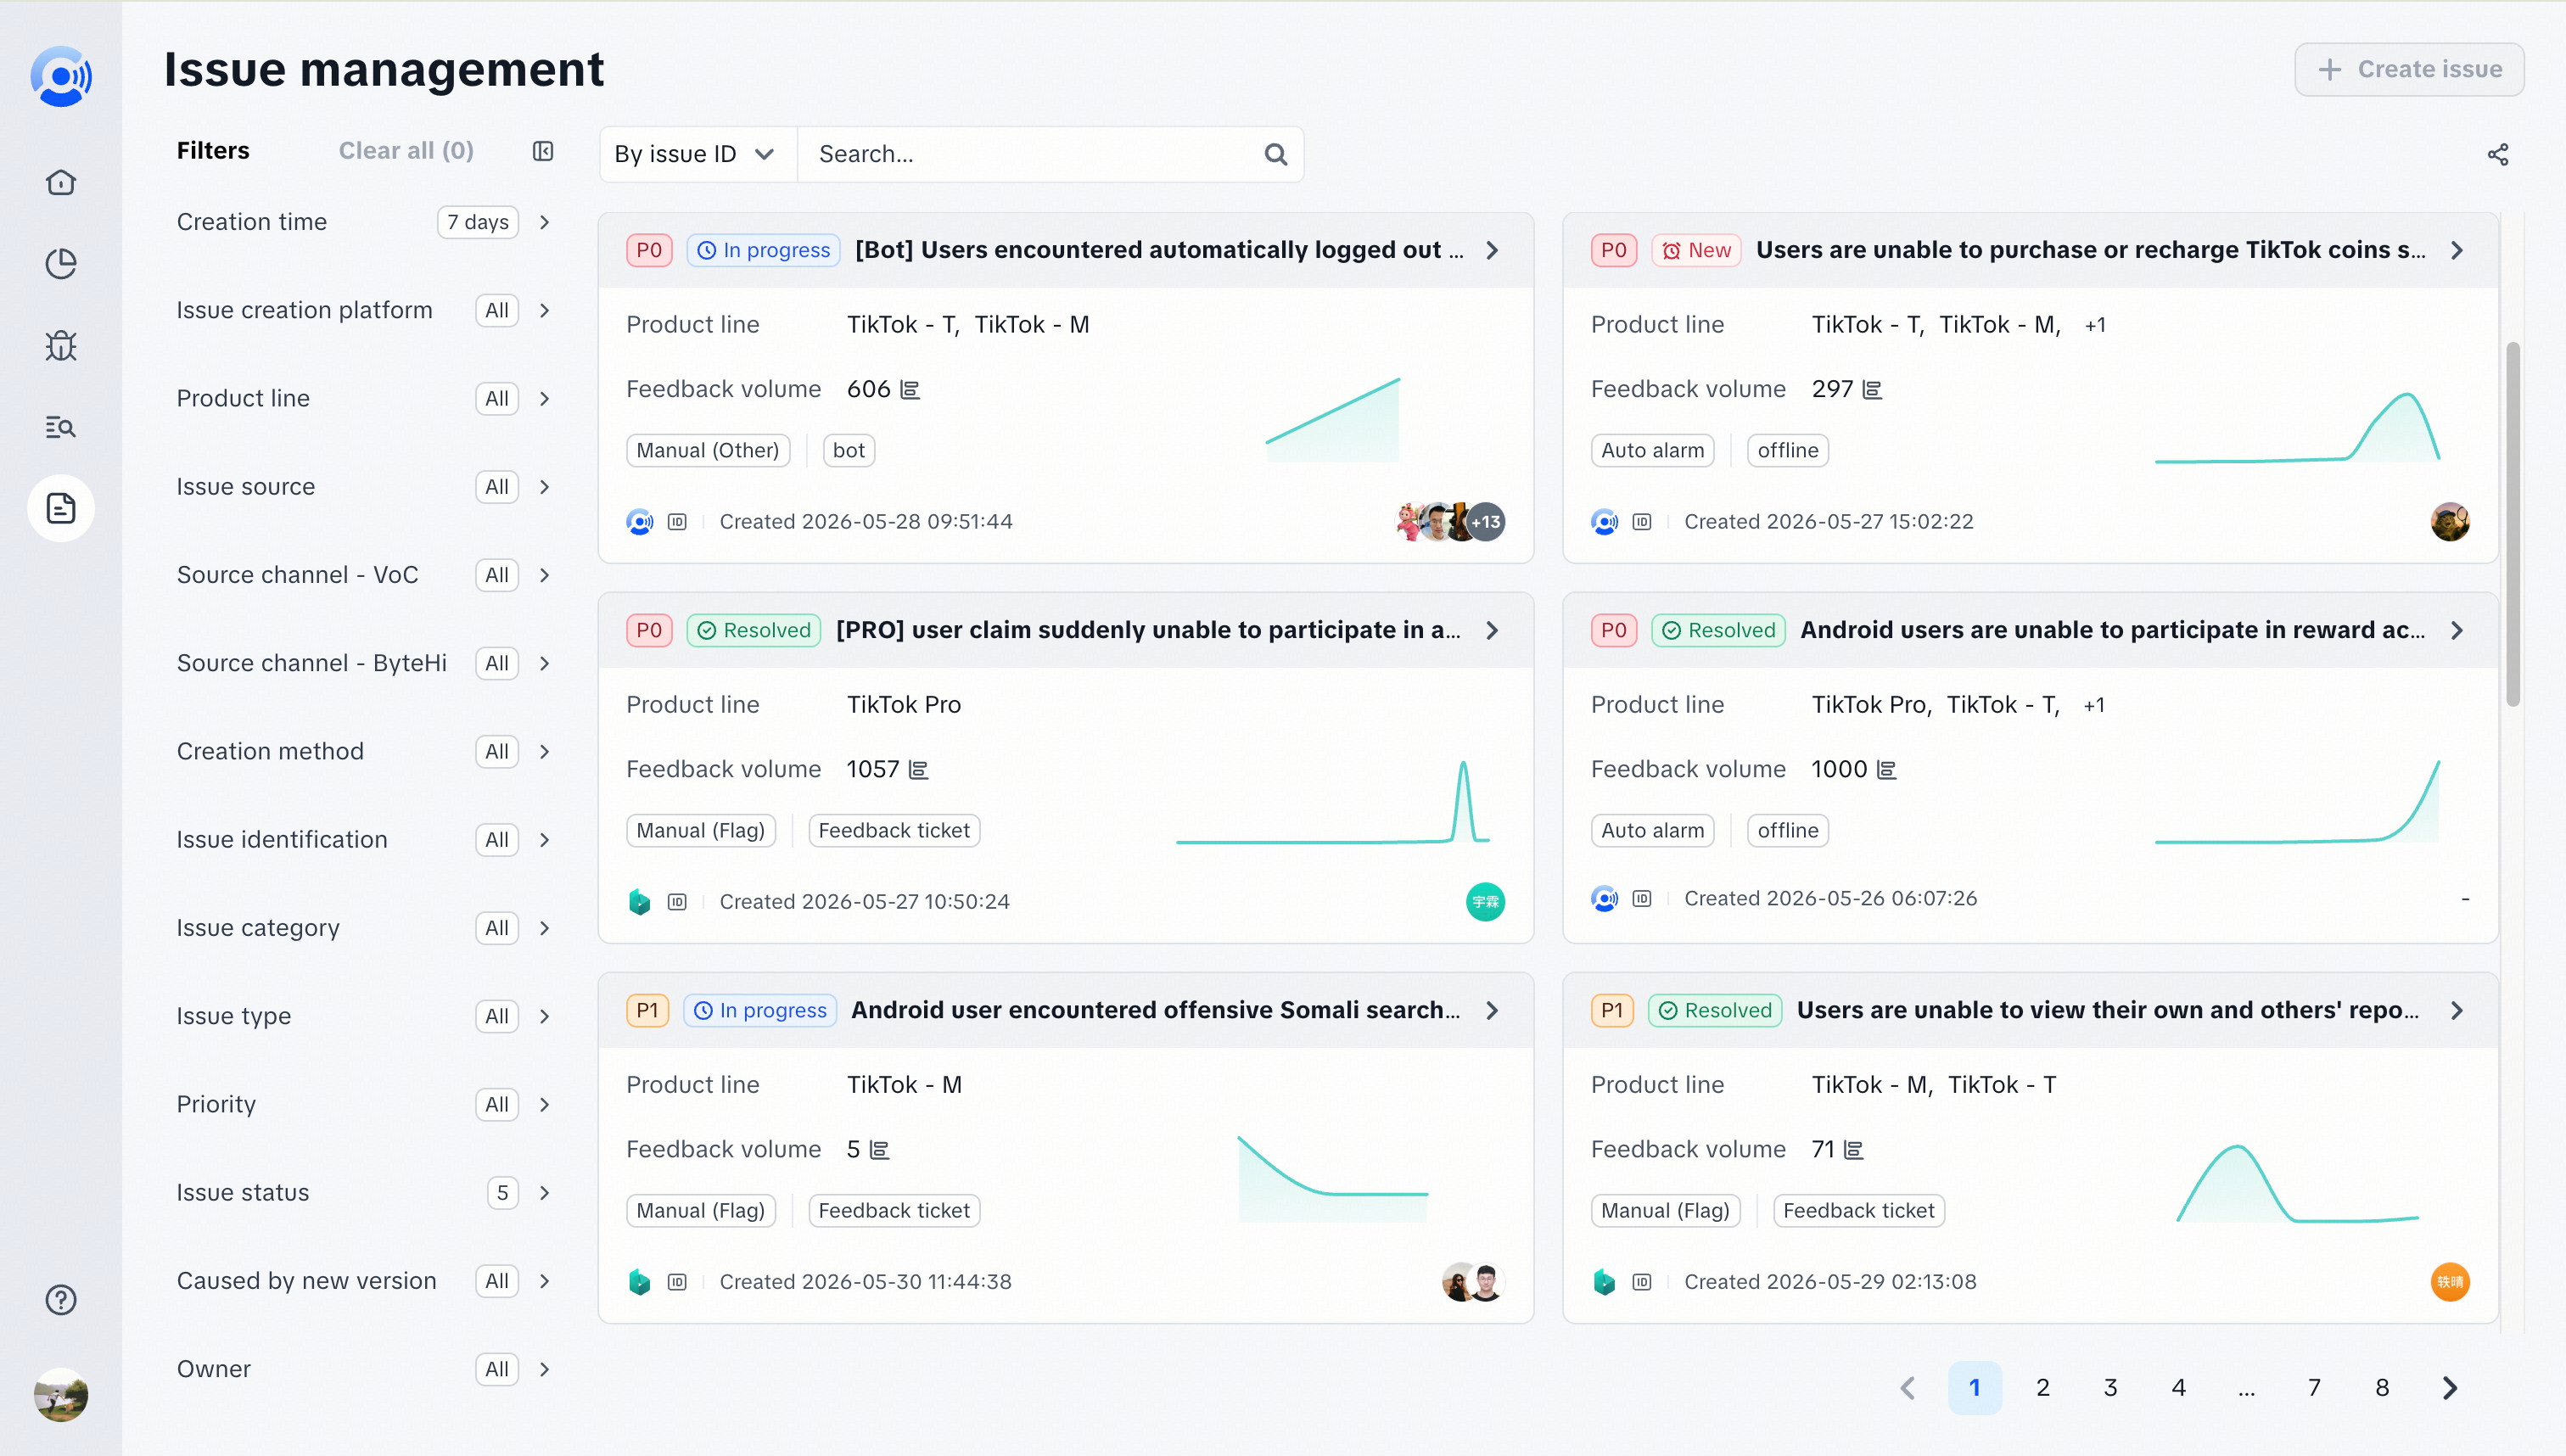The image size is (2566, 1456).
Task: Click the green platform icon on PRO user claim card
Action: click(640, 901)
